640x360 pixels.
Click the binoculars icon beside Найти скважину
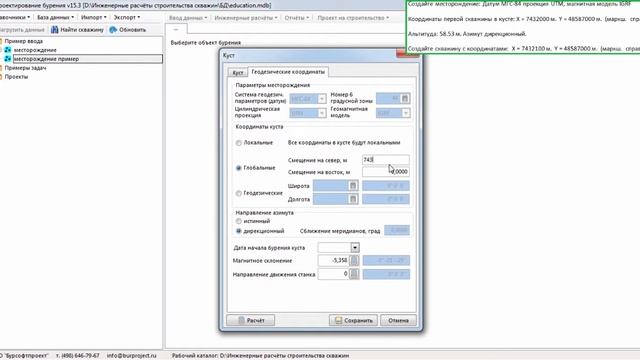(x=55, y=30)
